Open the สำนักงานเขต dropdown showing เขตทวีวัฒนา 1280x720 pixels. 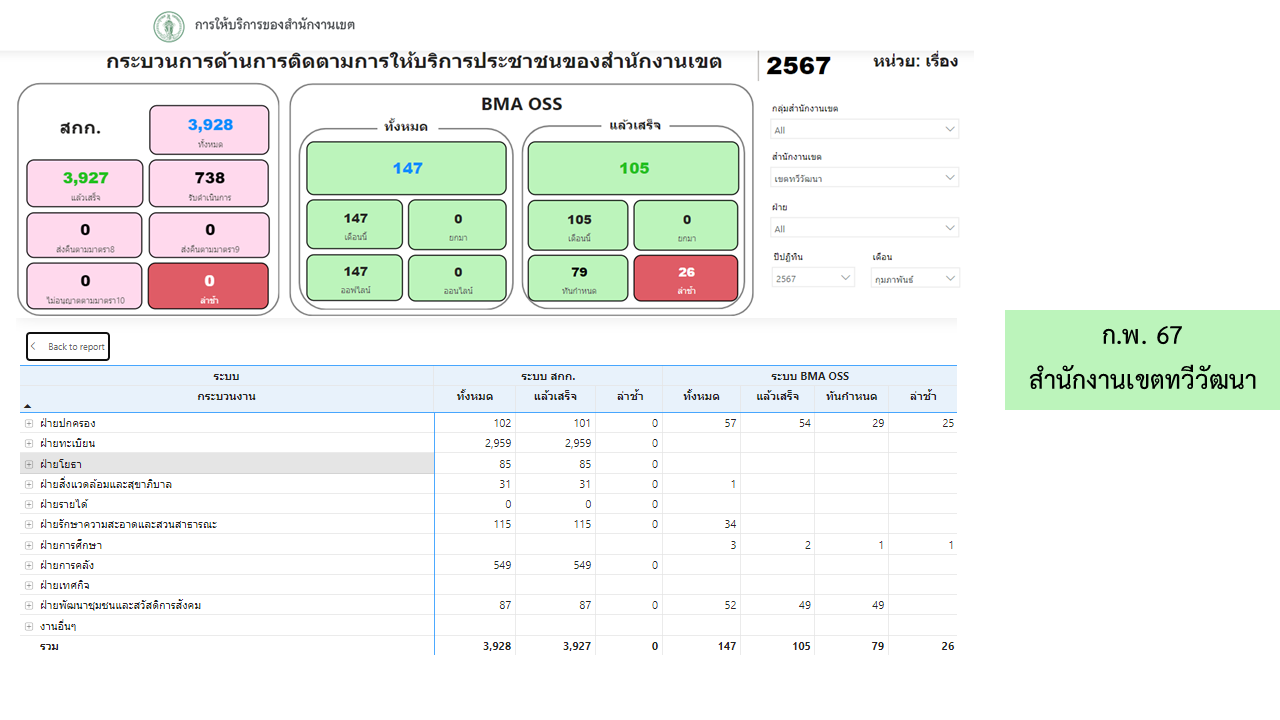(864, 178)
